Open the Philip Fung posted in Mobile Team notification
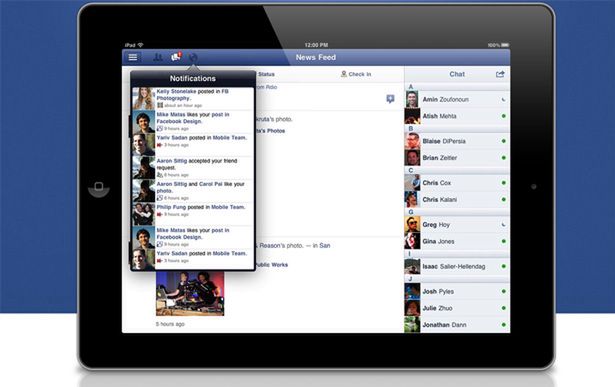615x387 pixels. coord(193,214)
